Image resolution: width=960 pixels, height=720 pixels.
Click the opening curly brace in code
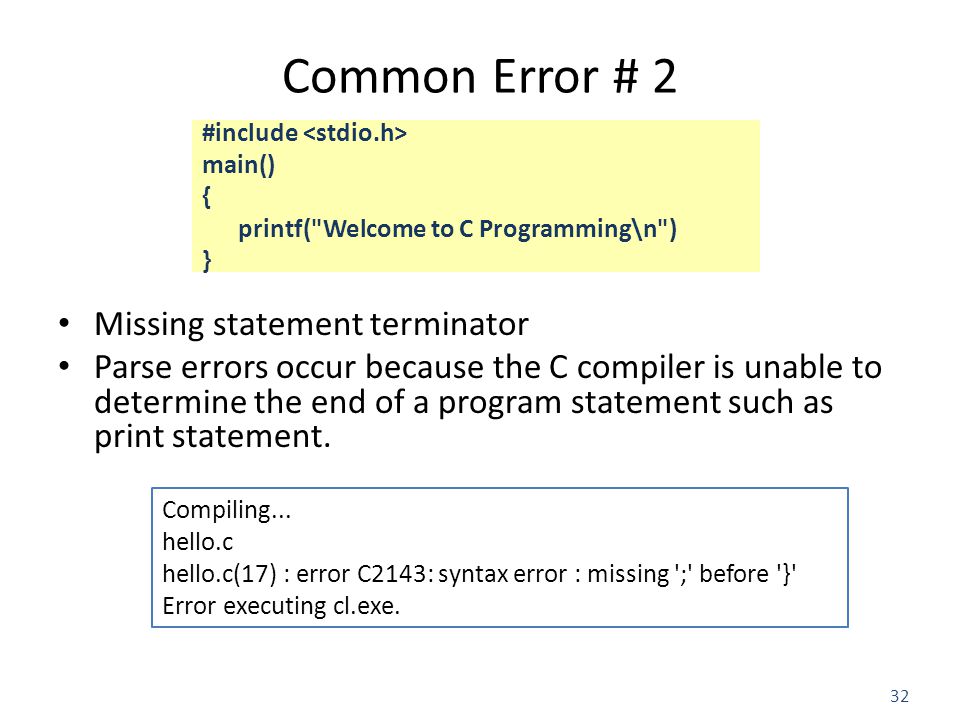[206, 197]
